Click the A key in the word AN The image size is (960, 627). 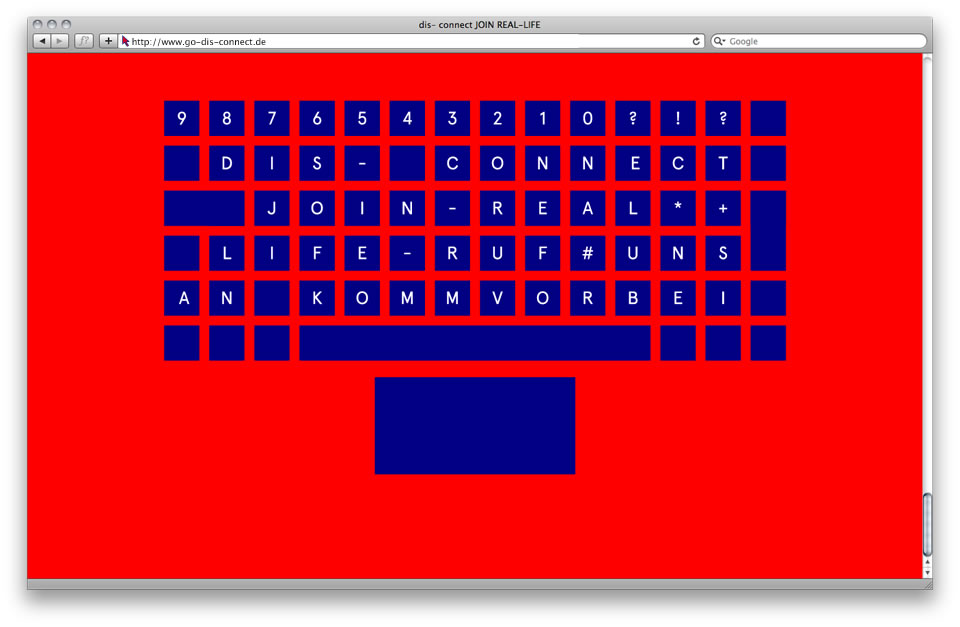tap(182, 298)
